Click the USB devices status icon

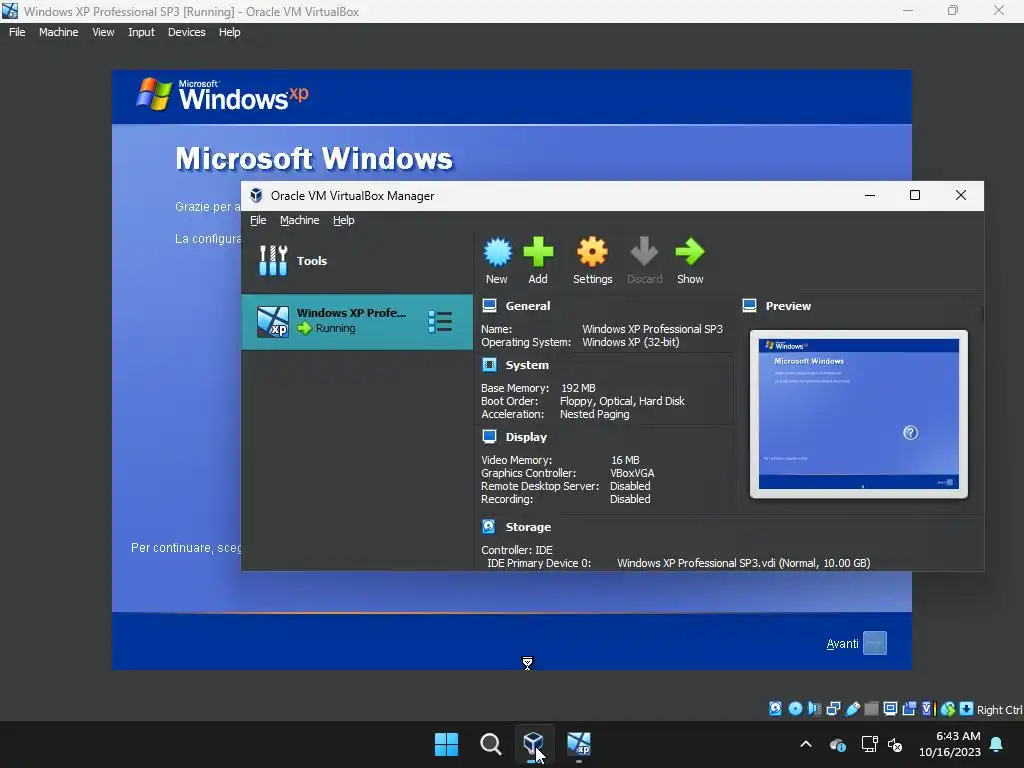(853, 709)
